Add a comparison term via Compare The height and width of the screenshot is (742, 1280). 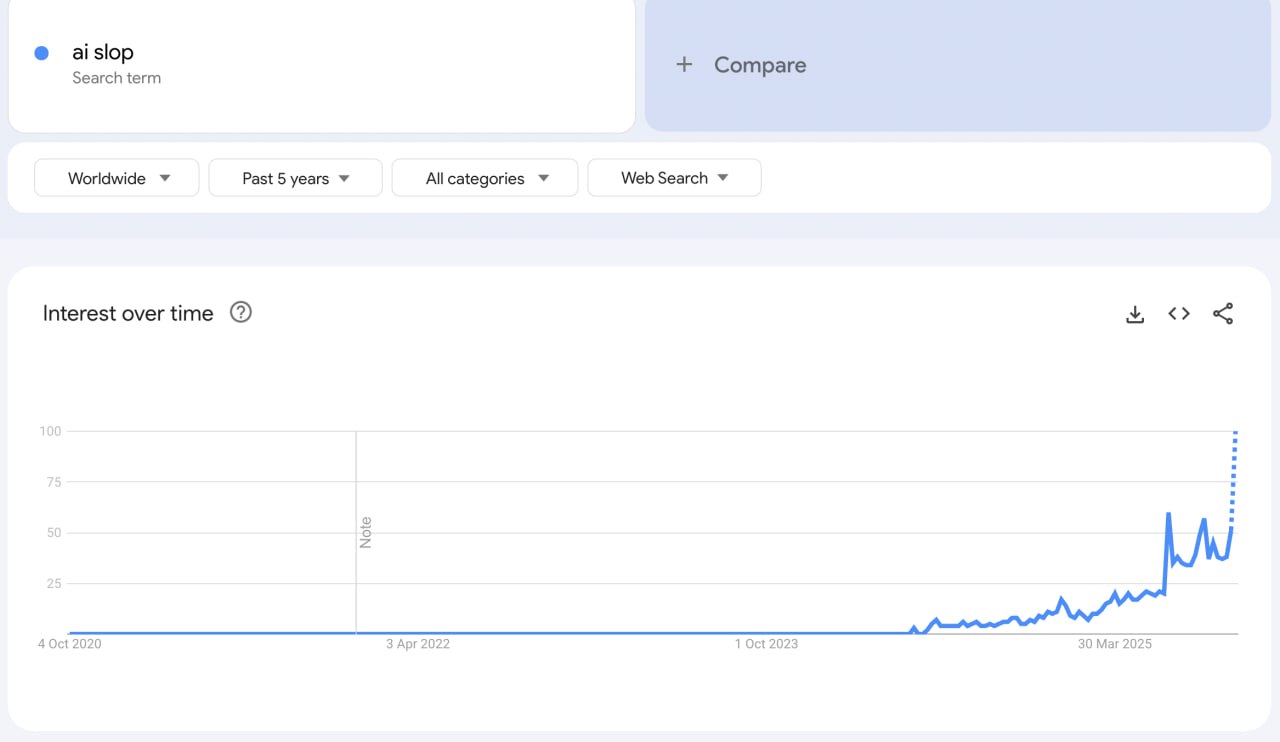tap(958, 65)
